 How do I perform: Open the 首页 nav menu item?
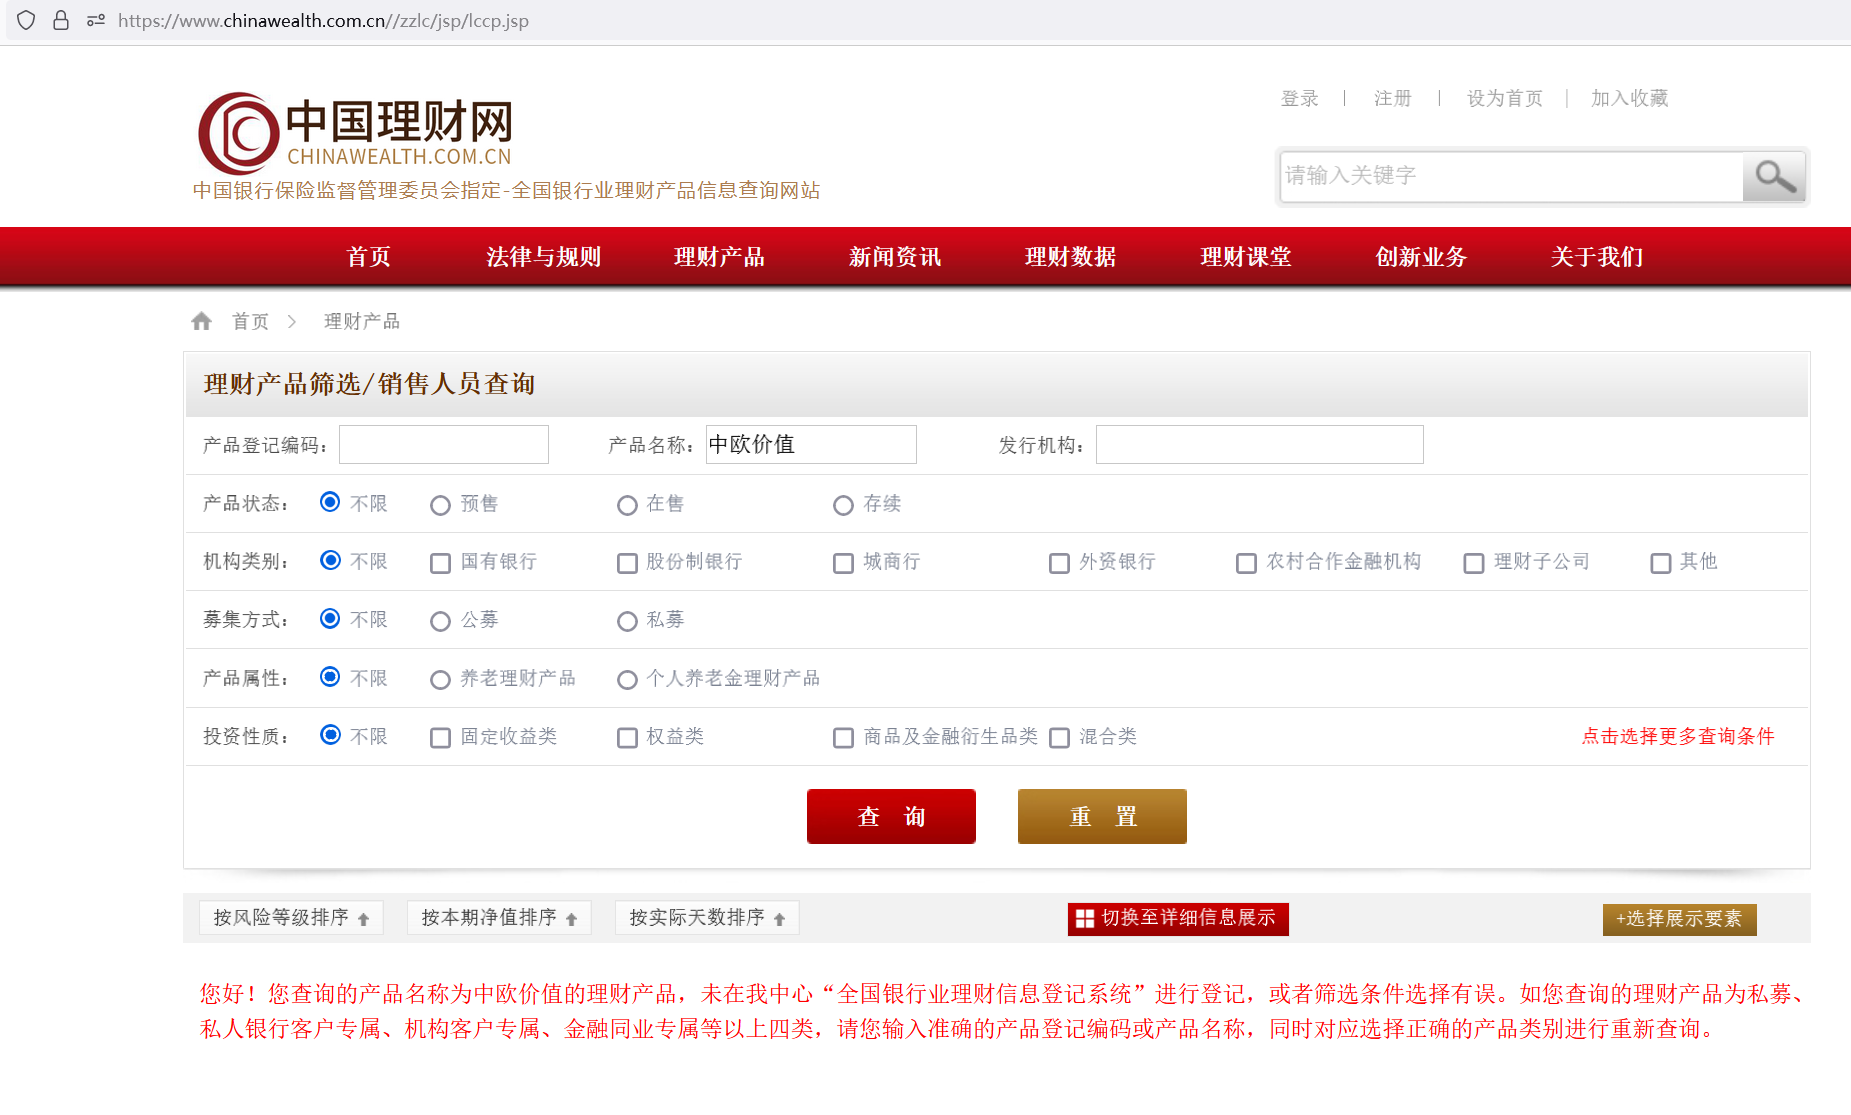[368, 257]
